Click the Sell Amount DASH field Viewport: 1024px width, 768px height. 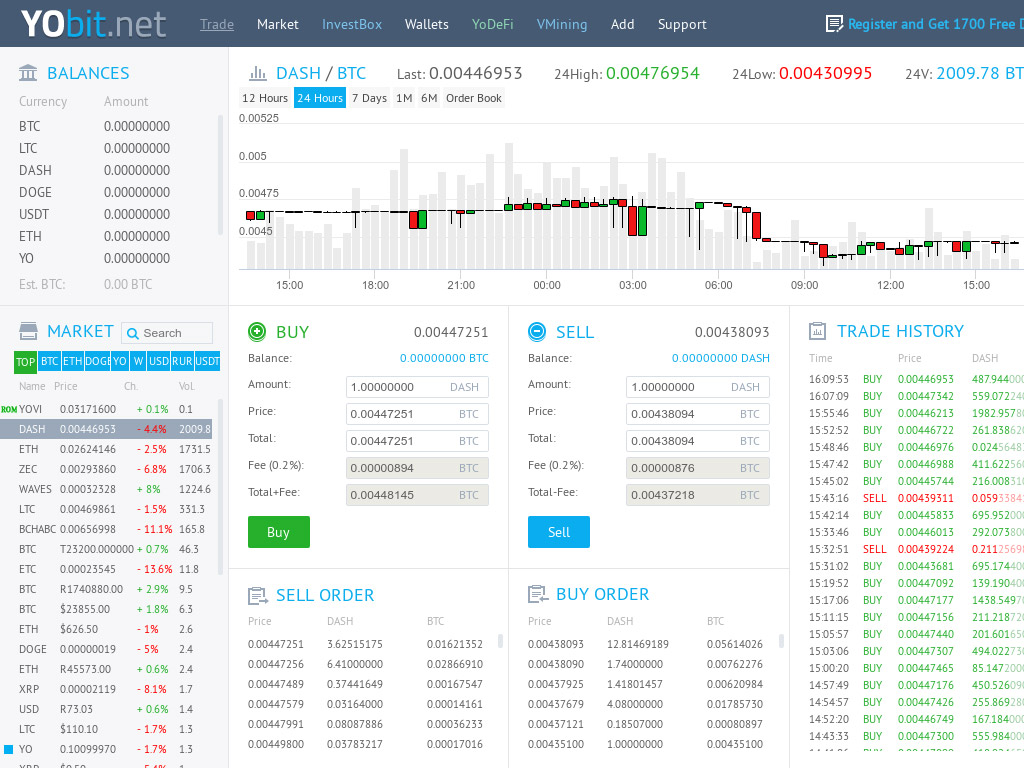pos(697,387)
